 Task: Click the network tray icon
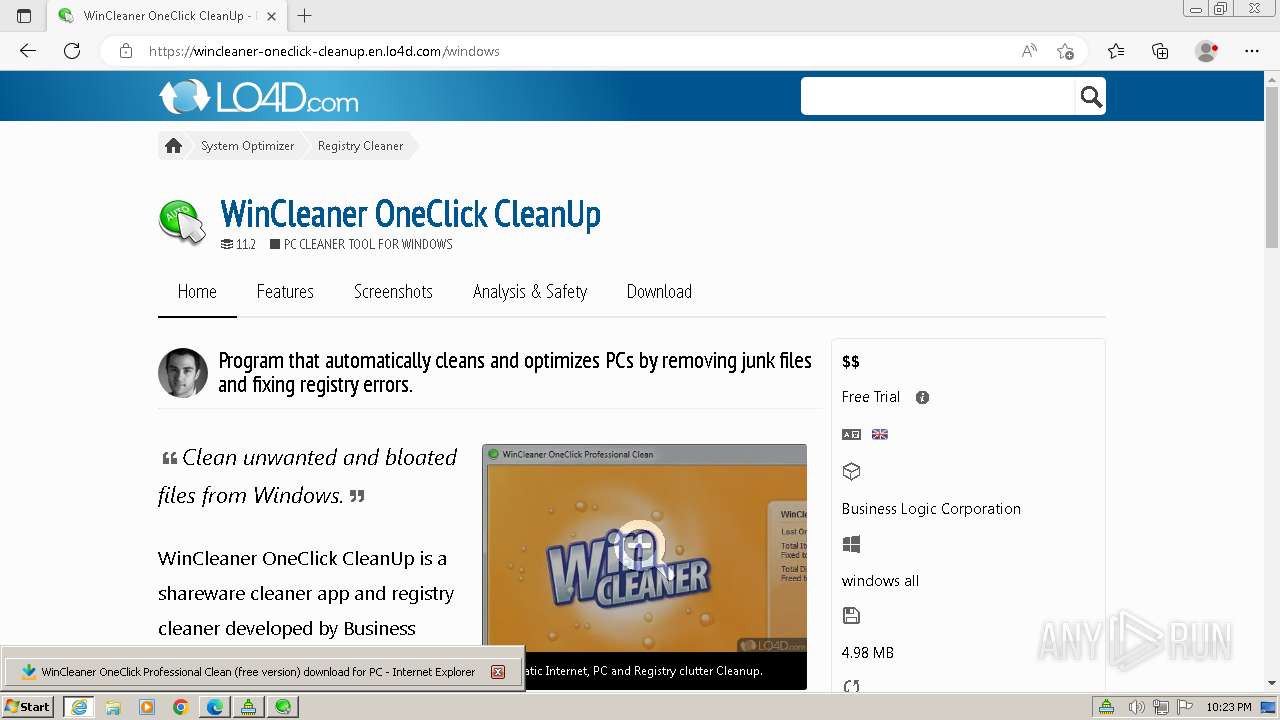click(1162, 707)
